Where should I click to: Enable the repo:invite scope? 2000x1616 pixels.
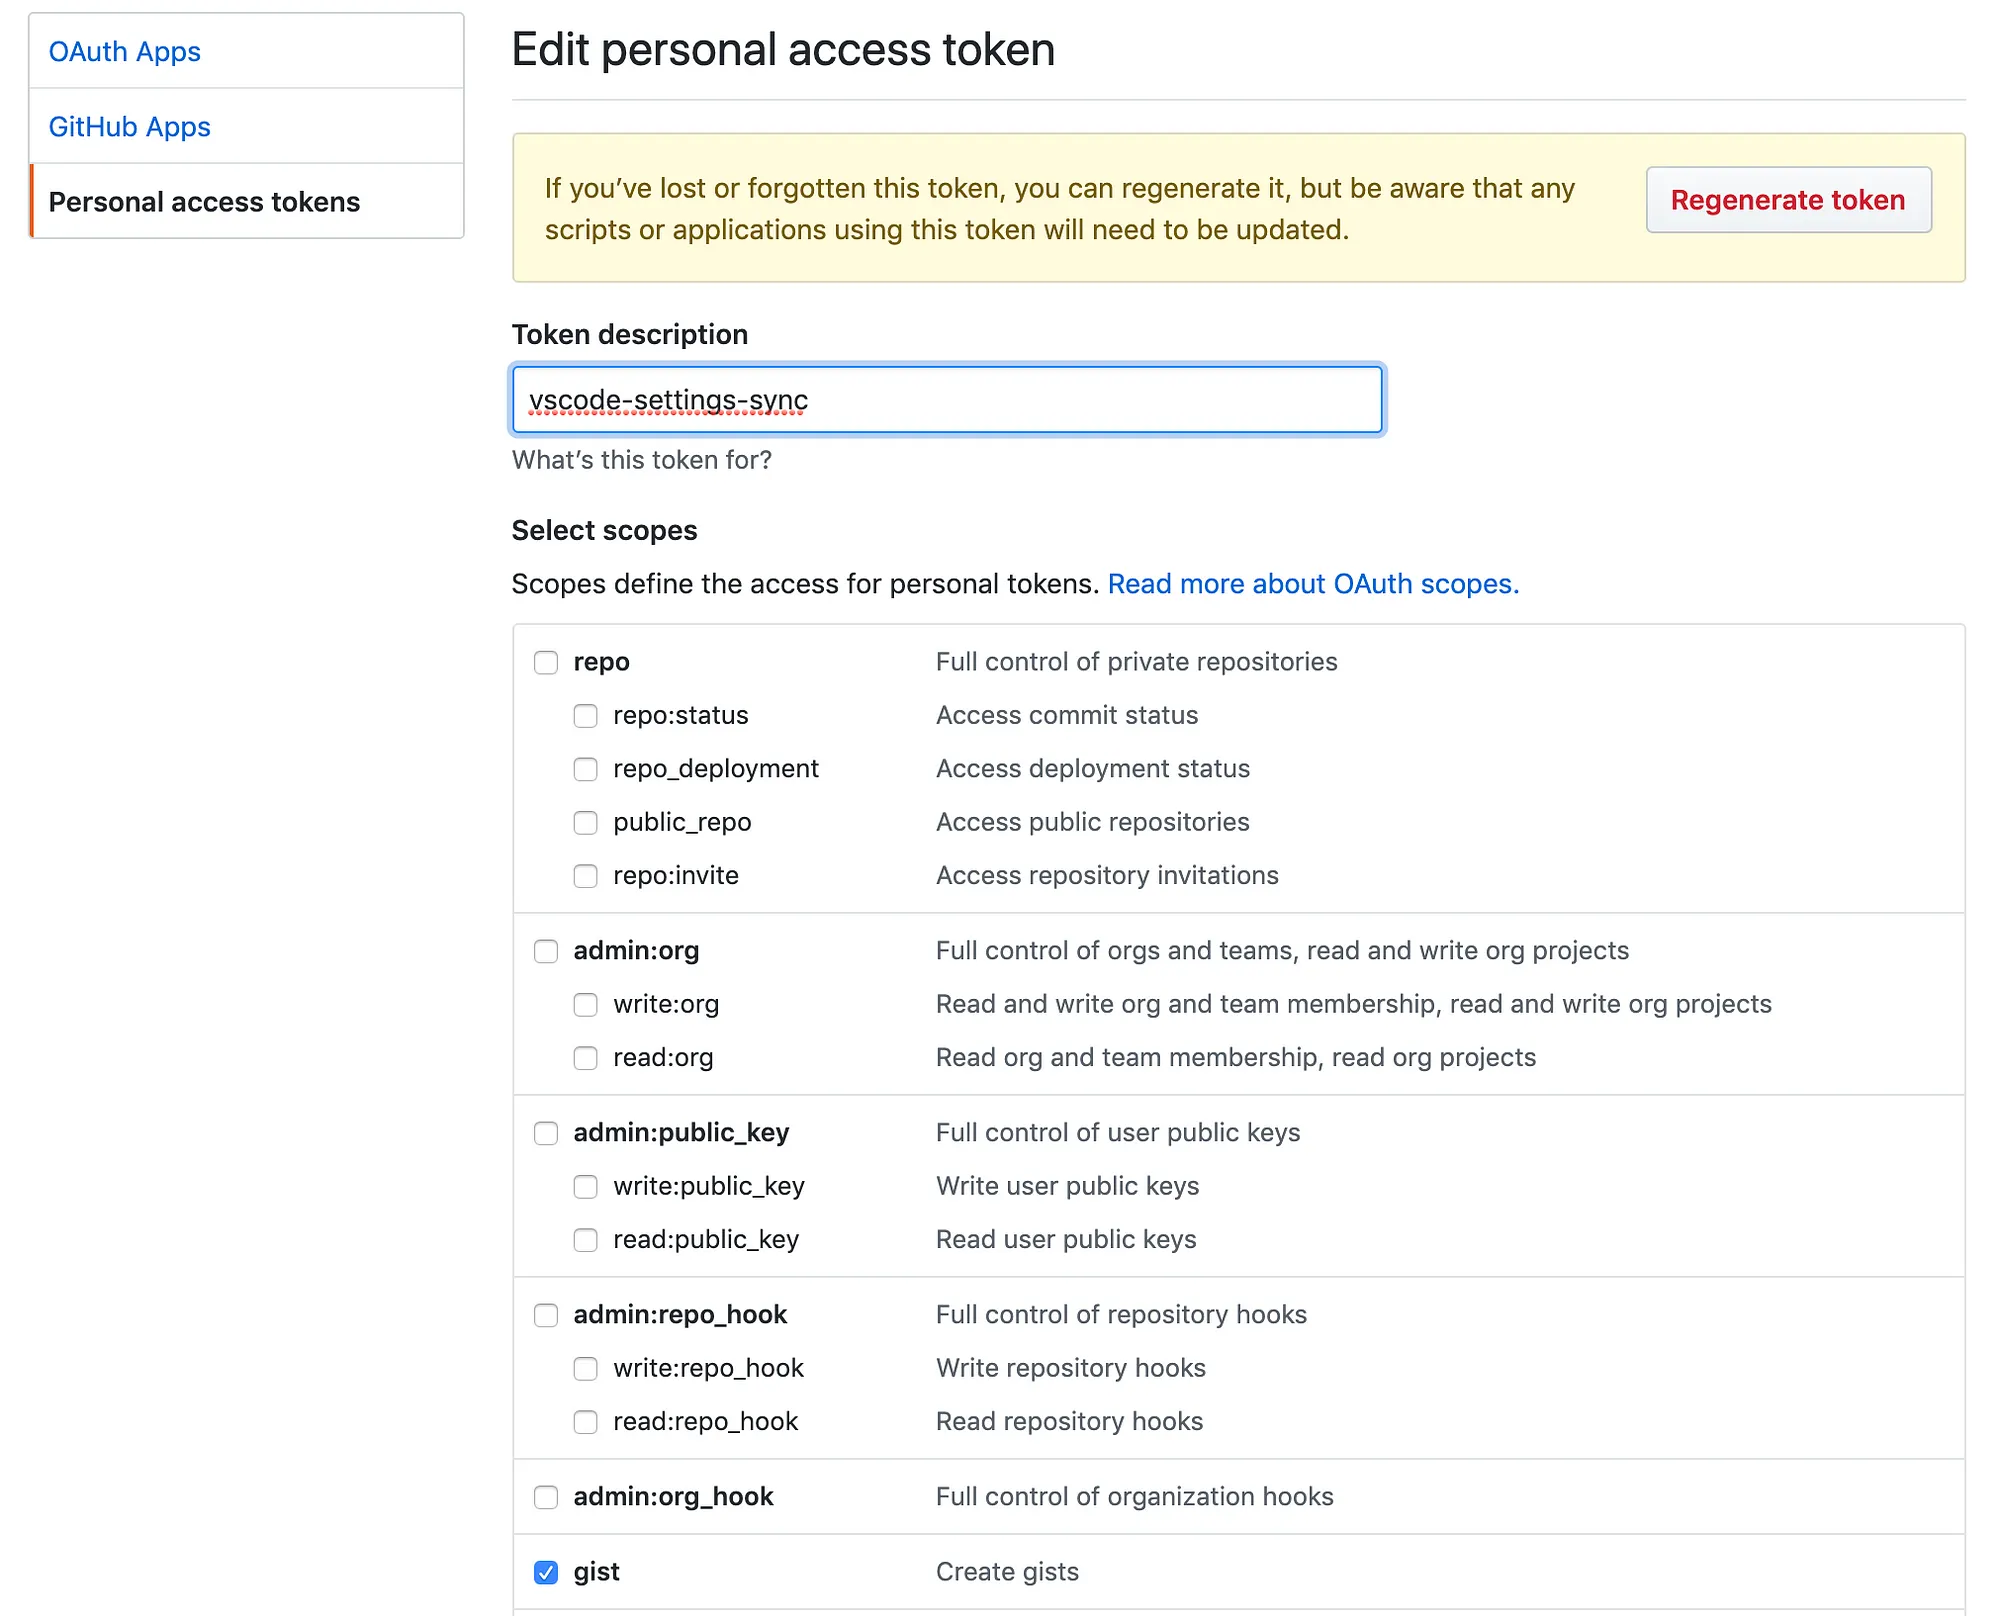pos(586,876)
